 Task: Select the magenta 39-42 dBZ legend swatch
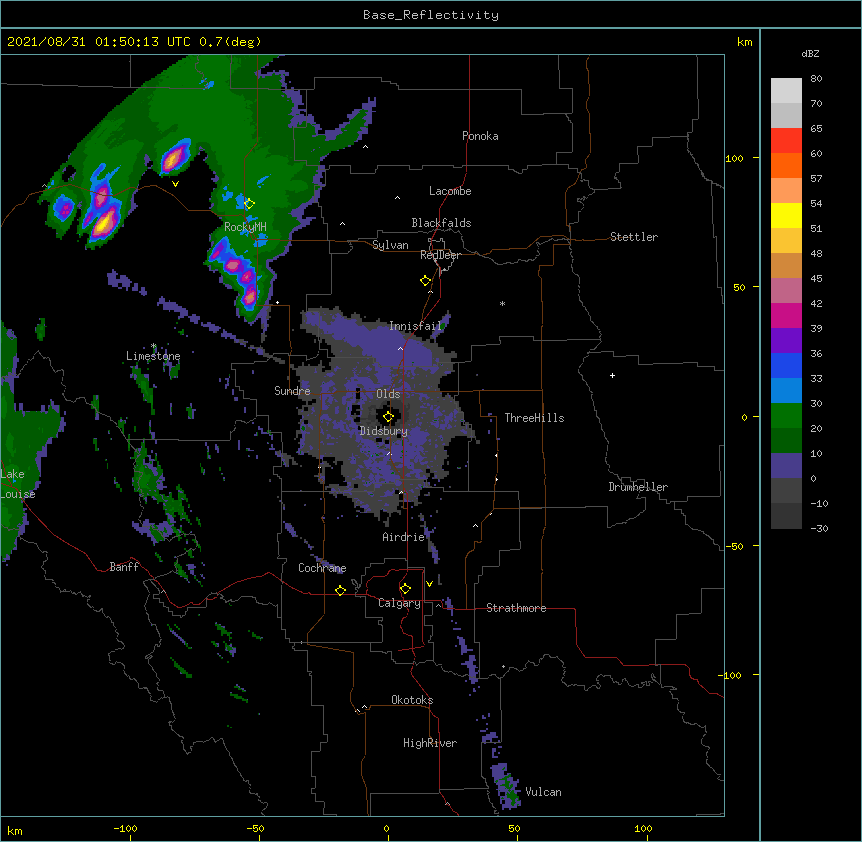pos(786,315)
